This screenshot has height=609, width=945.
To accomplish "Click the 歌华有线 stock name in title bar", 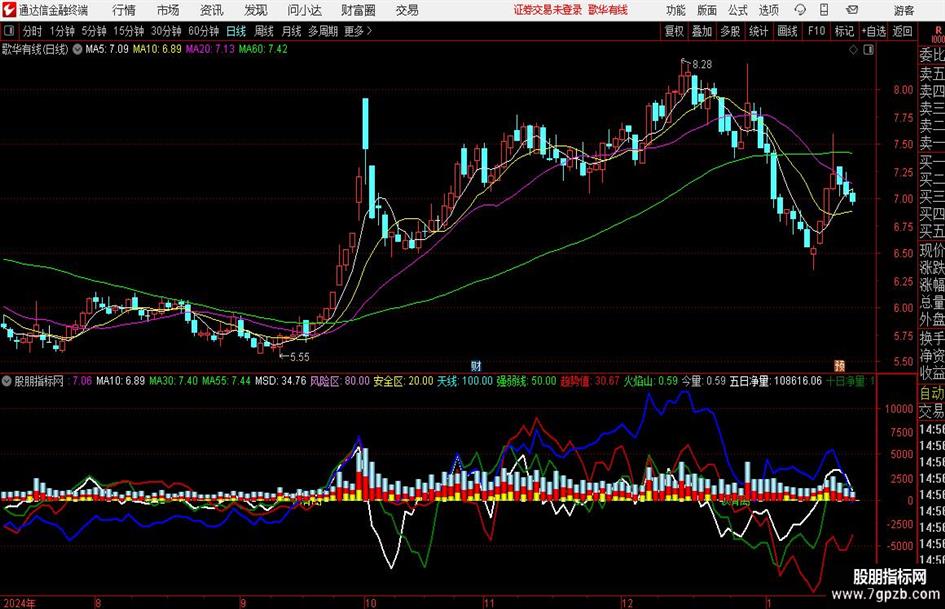I will pos(608,10).
